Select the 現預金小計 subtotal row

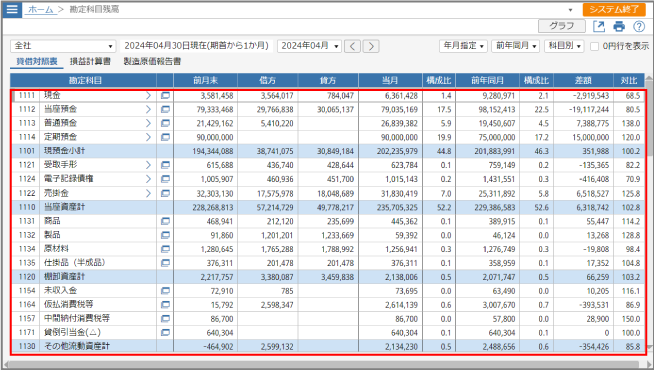point(327,151)
